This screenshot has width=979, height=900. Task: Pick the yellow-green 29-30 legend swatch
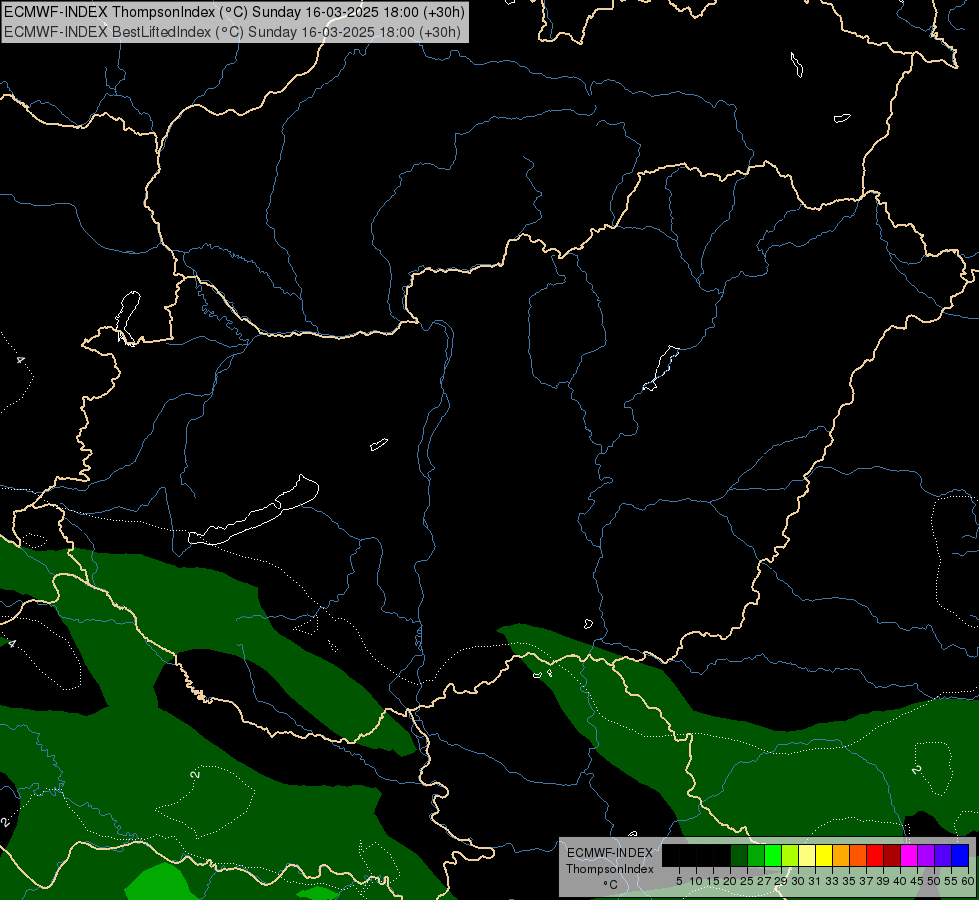tap(790, 855)
